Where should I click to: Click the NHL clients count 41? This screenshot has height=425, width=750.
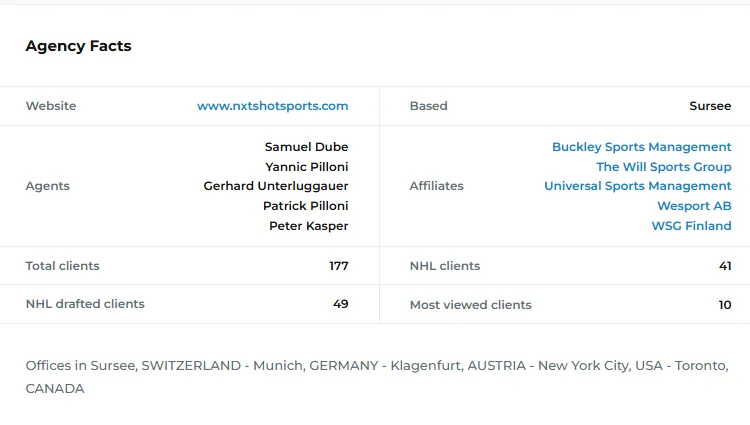point(724,266)
